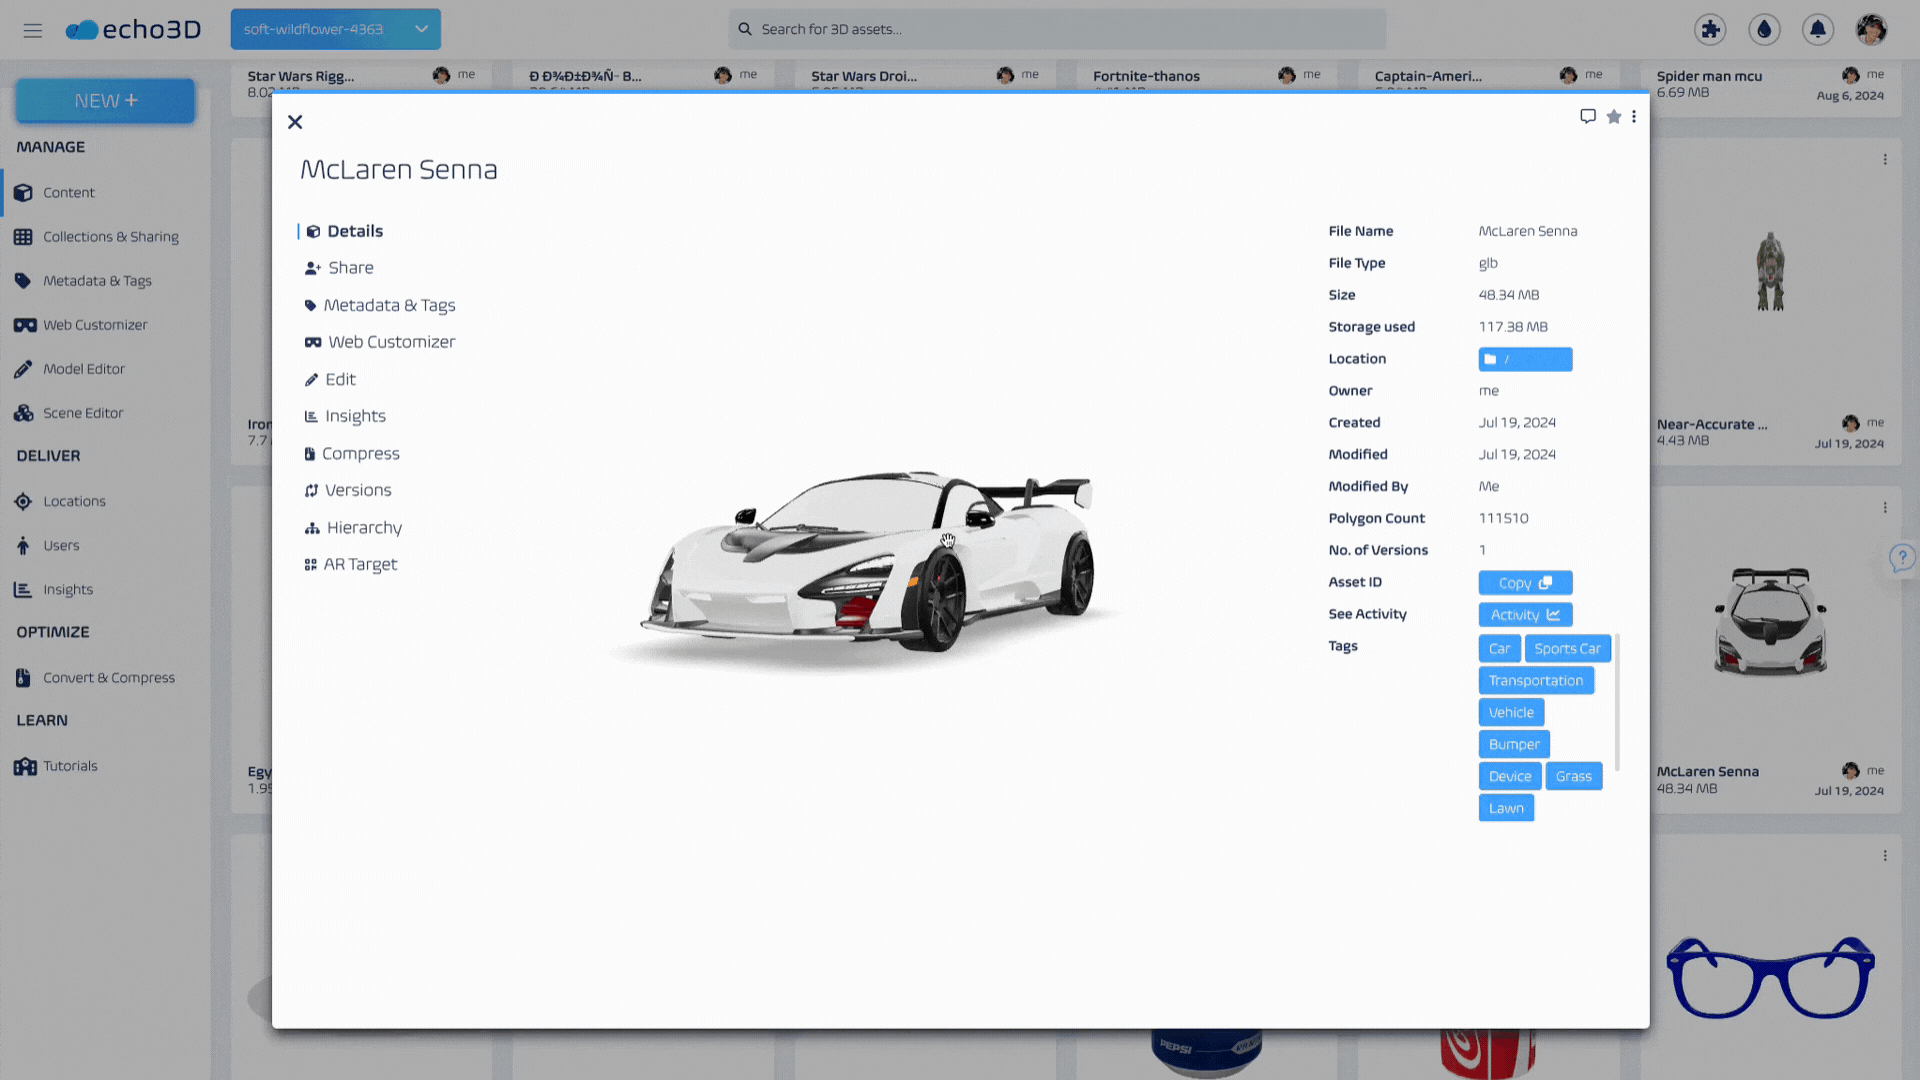Select the dialog's Web Customizer tab

click(380, 342)
